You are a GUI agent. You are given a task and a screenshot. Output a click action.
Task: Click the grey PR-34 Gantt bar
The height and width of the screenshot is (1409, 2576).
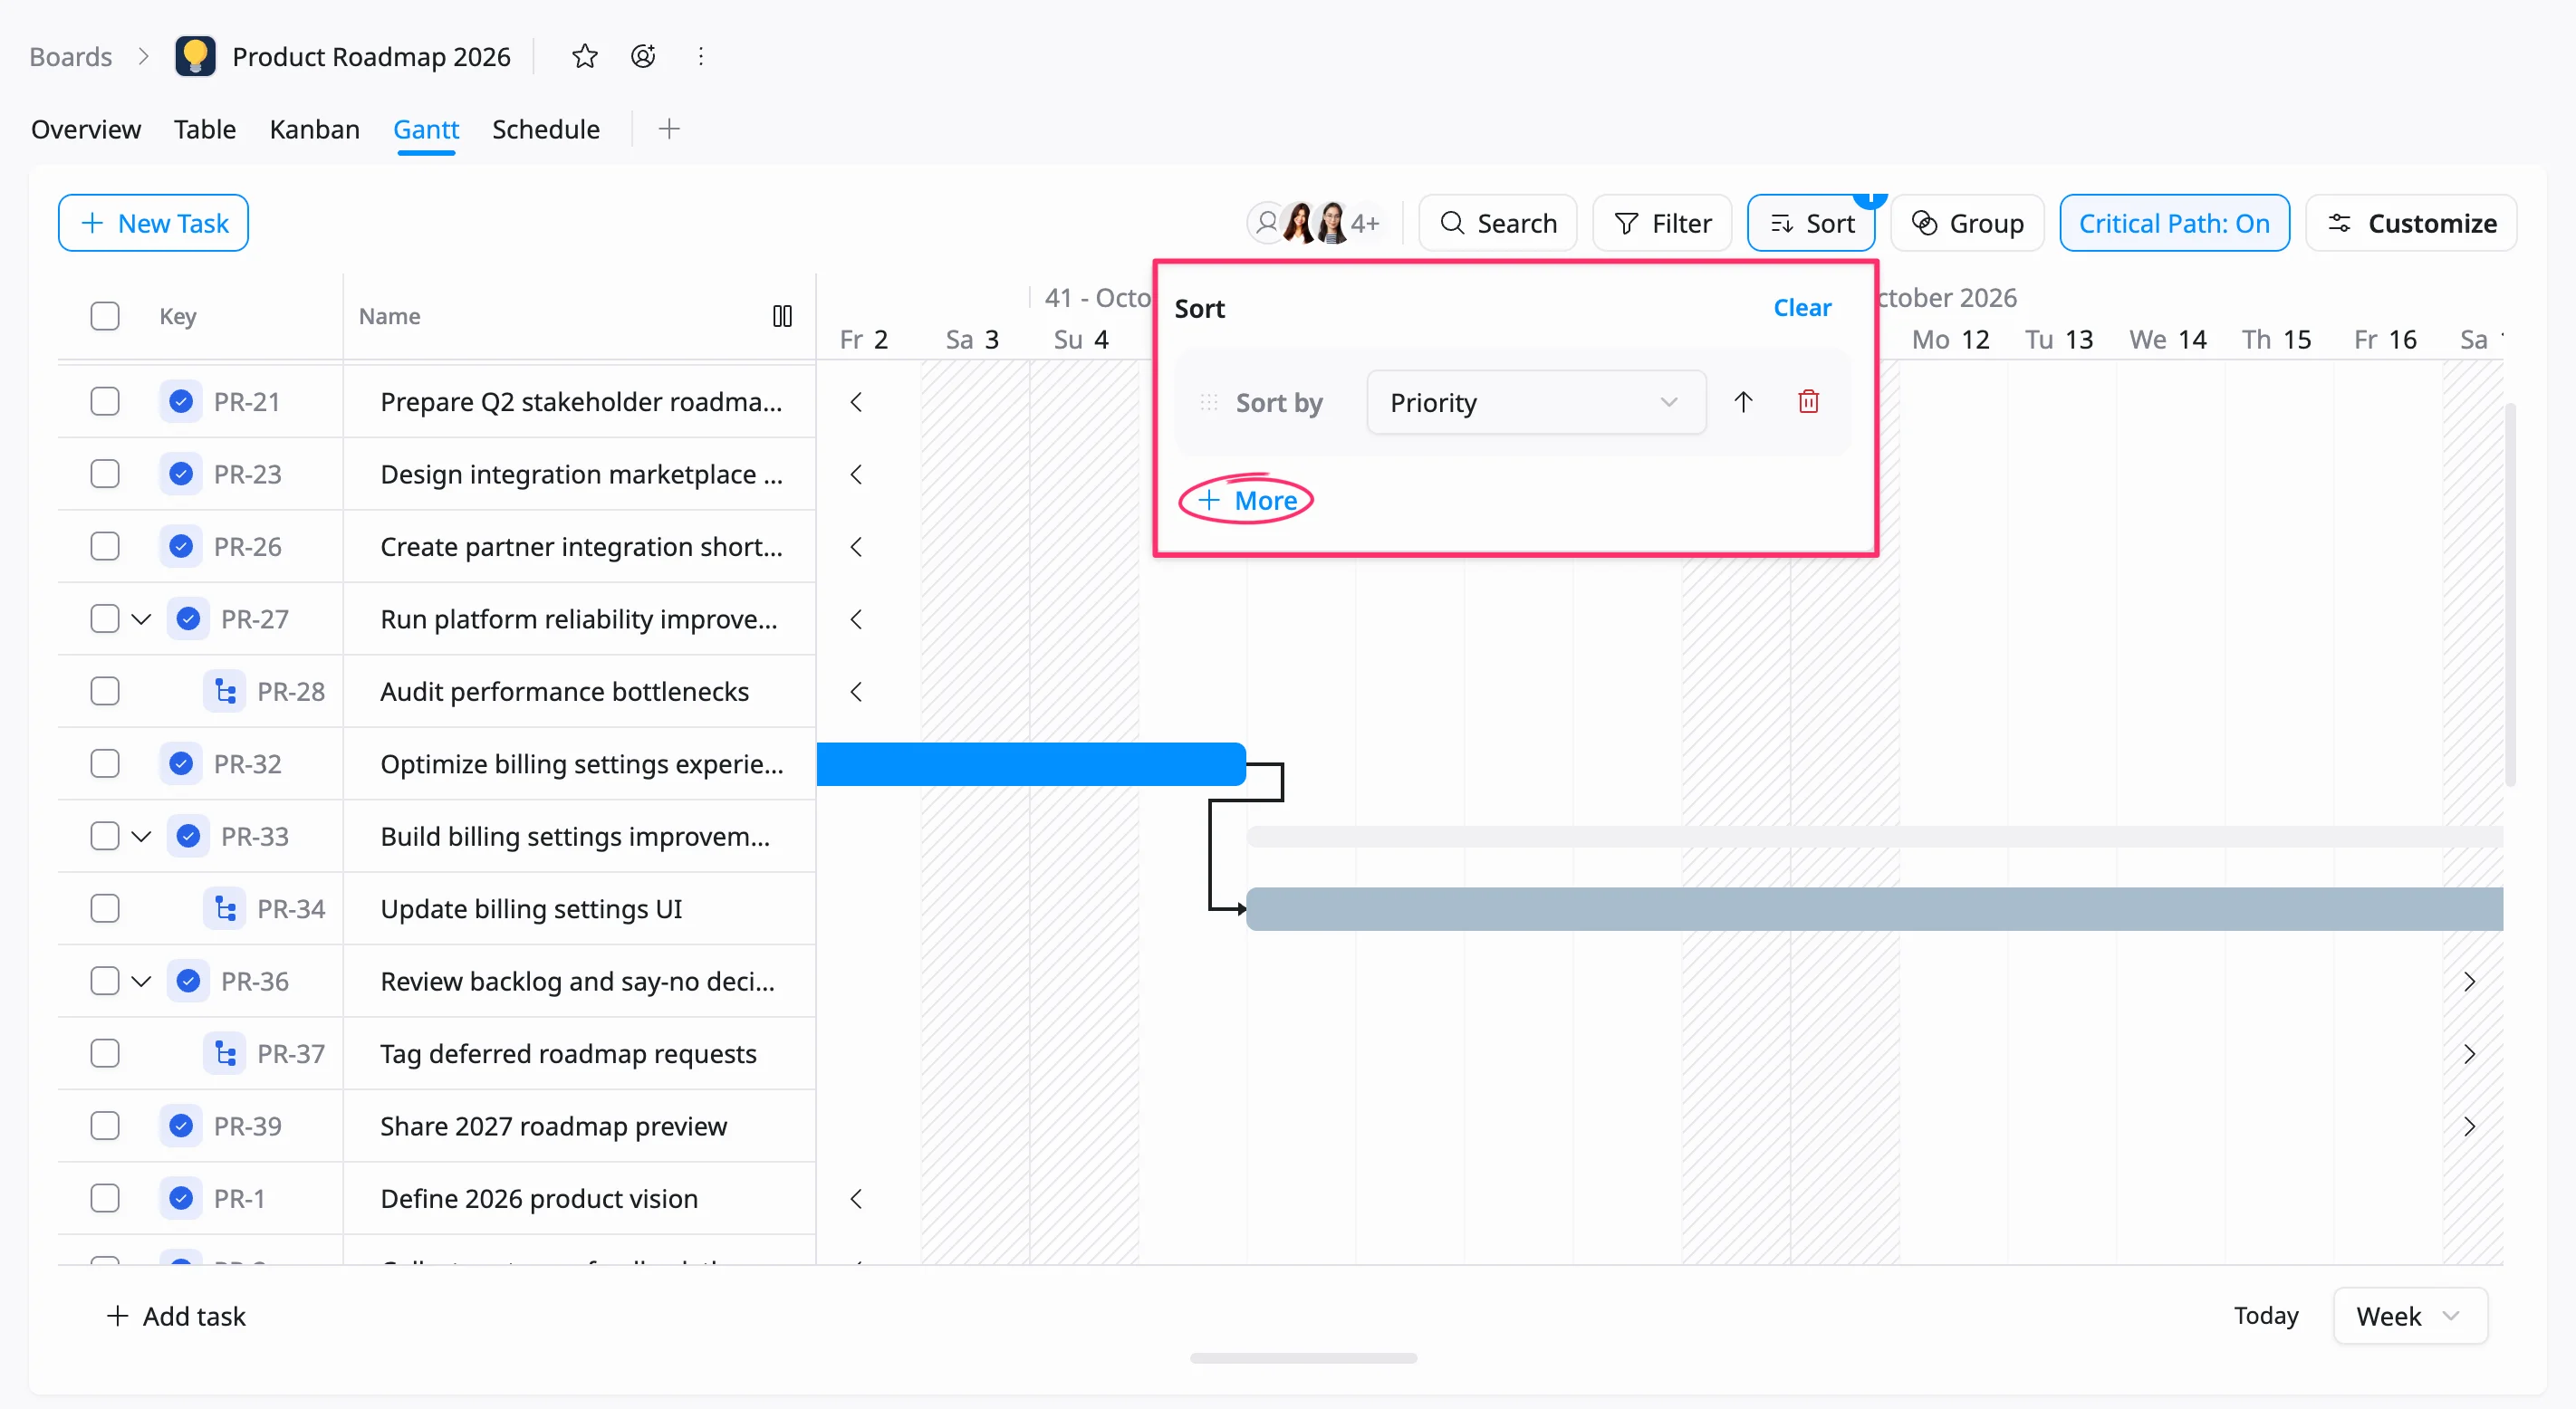coord(1874,908)
